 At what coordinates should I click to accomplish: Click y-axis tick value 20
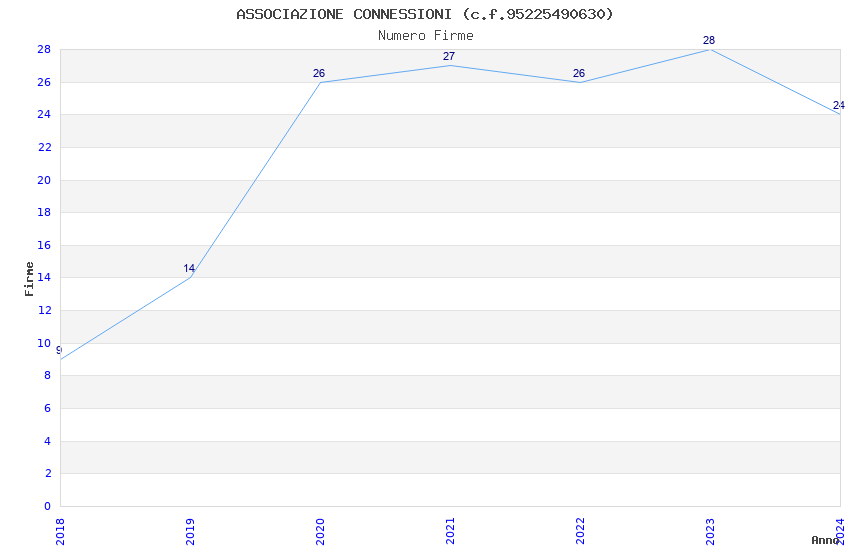(x=44, y=180)
